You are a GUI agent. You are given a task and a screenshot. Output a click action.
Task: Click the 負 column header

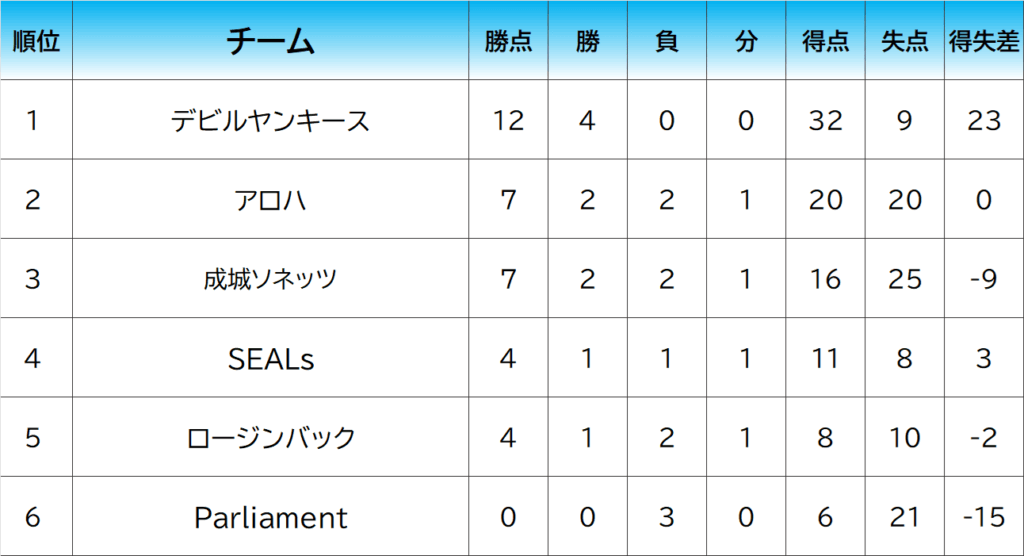(666, 42)
